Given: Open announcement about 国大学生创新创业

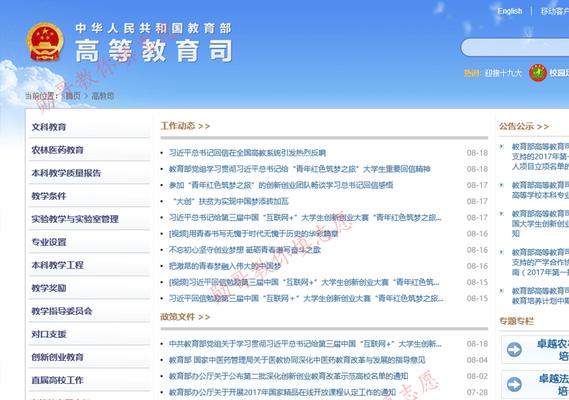Looking at the screenshot, I should point(540,224).
